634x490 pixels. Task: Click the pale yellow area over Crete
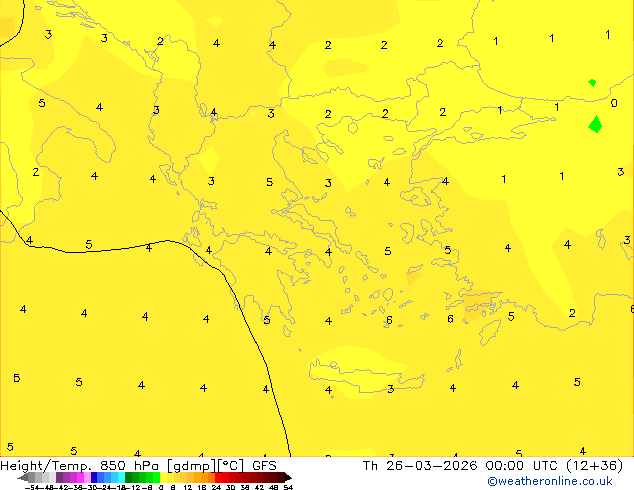pyautogui.click(x=360, y=370)
